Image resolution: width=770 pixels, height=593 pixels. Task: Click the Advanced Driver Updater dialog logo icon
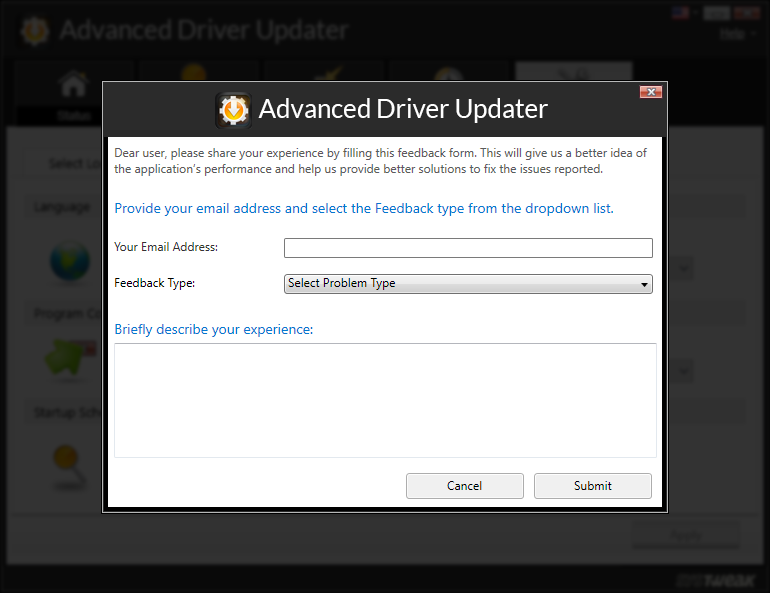pyautogui.click(x=233, y=110)
